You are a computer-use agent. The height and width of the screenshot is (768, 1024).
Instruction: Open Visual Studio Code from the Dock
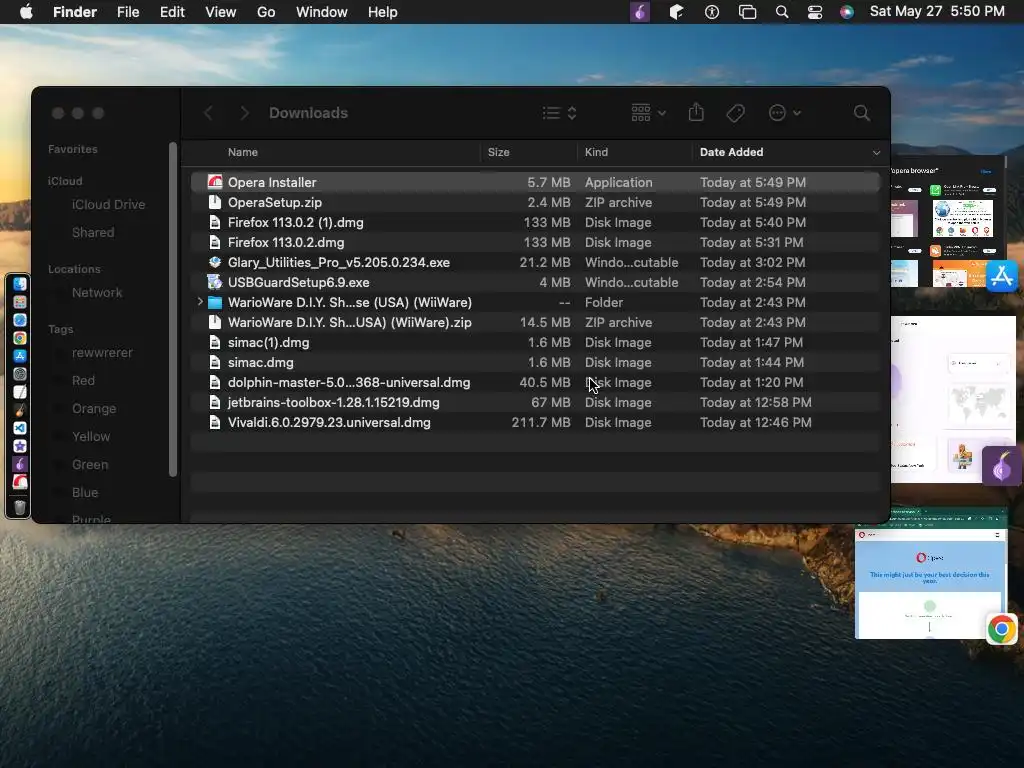pos(20,428)
